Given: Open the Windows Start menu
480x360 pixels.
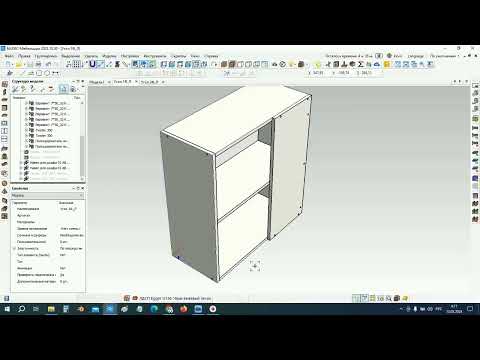Looking at the screenshot, I should coord(7,309).
